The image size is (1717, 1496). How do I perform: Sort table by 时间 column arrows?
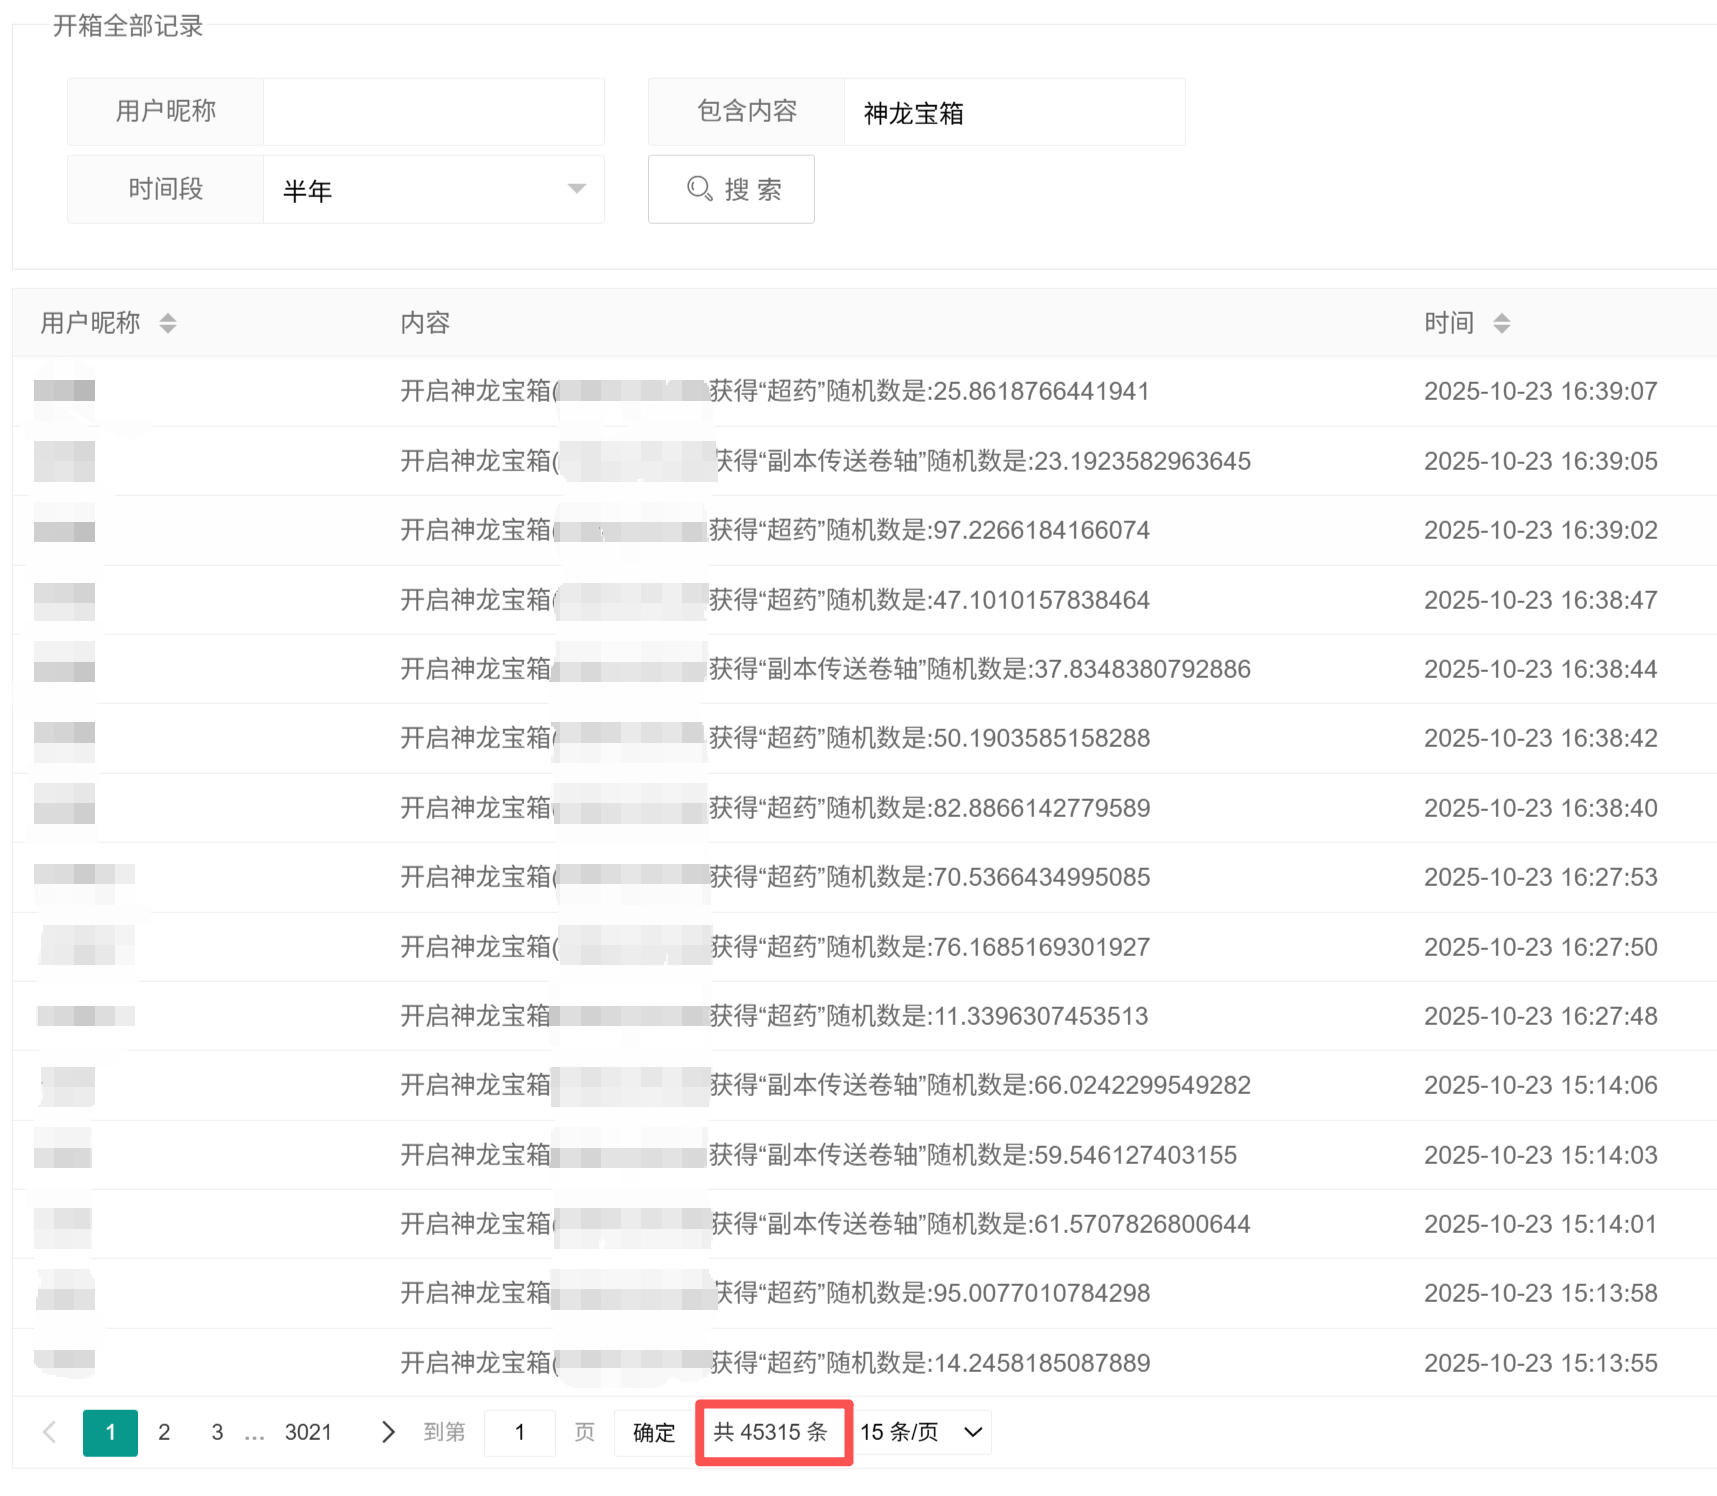[x=1501, y=323]
